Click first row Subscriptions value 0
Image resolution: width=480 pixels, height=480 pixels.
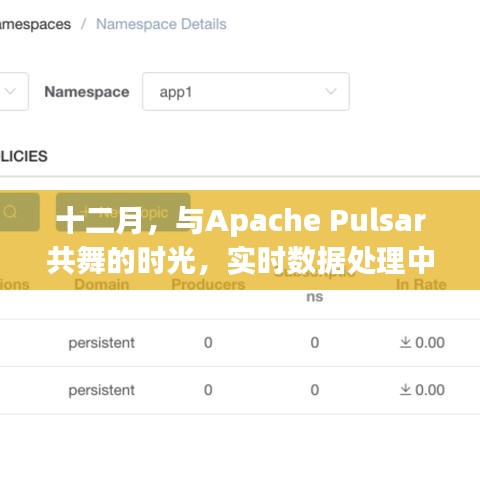[315, 343]
